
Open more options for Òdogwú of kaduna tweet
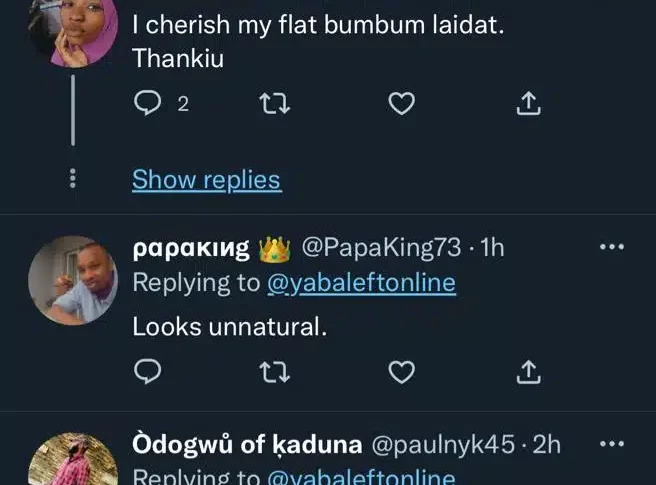coord(611,444)
